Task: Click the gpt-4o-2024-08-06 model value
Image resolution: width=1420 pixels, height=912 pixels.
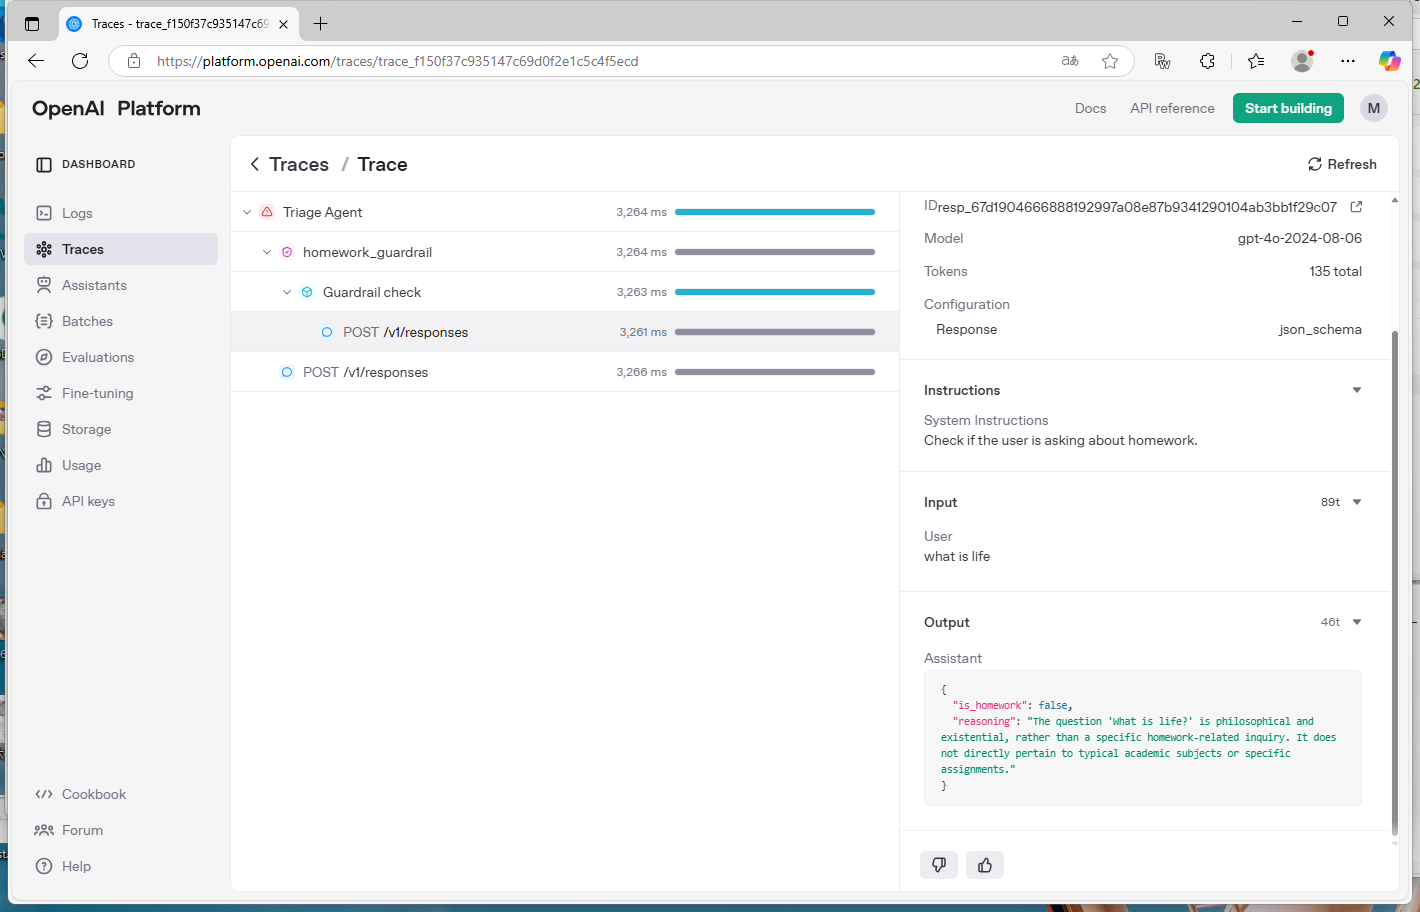Action: (x=1299, y=238)
